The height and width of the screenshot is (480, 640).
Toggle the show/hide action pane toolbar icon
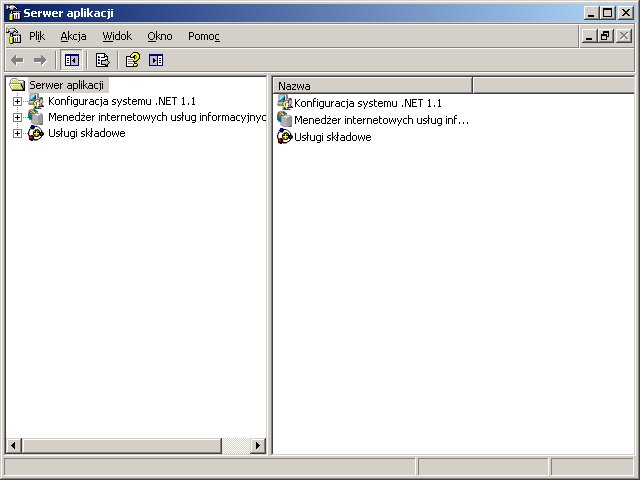tap(156, 60)
